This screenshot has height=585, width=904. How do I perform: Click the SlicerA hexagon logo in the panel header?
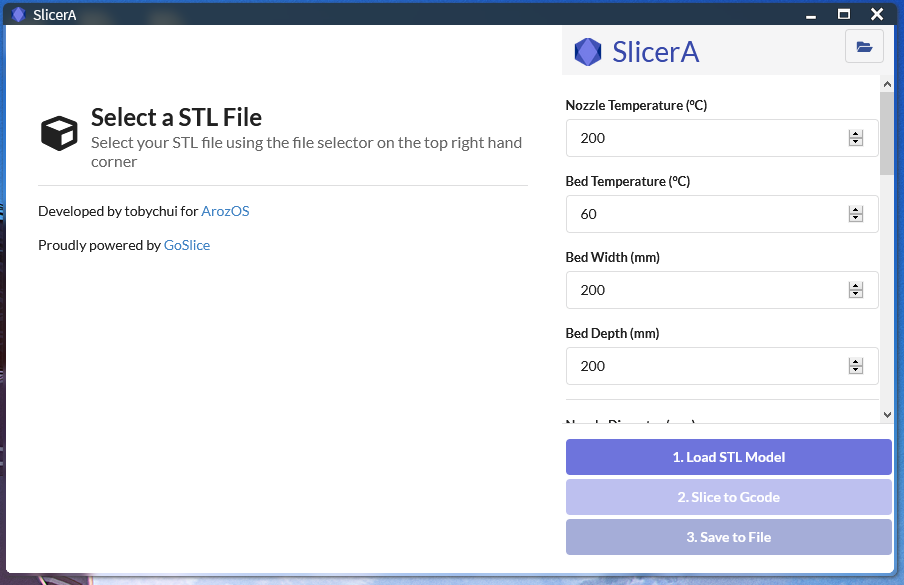pyautogui.click(x=587, y=52)
